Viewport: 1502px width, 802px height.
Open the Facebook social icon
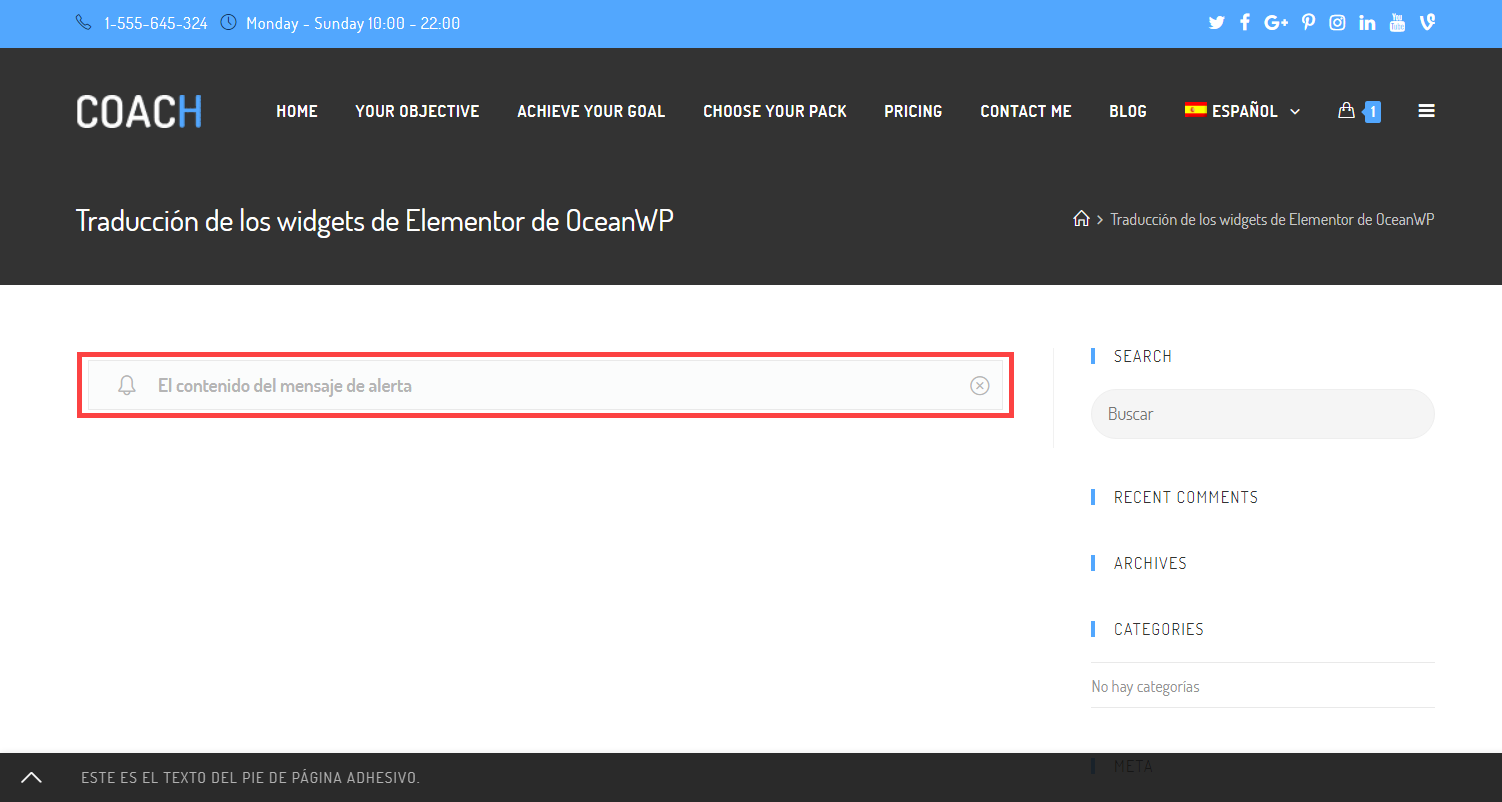coord(1245,22)
